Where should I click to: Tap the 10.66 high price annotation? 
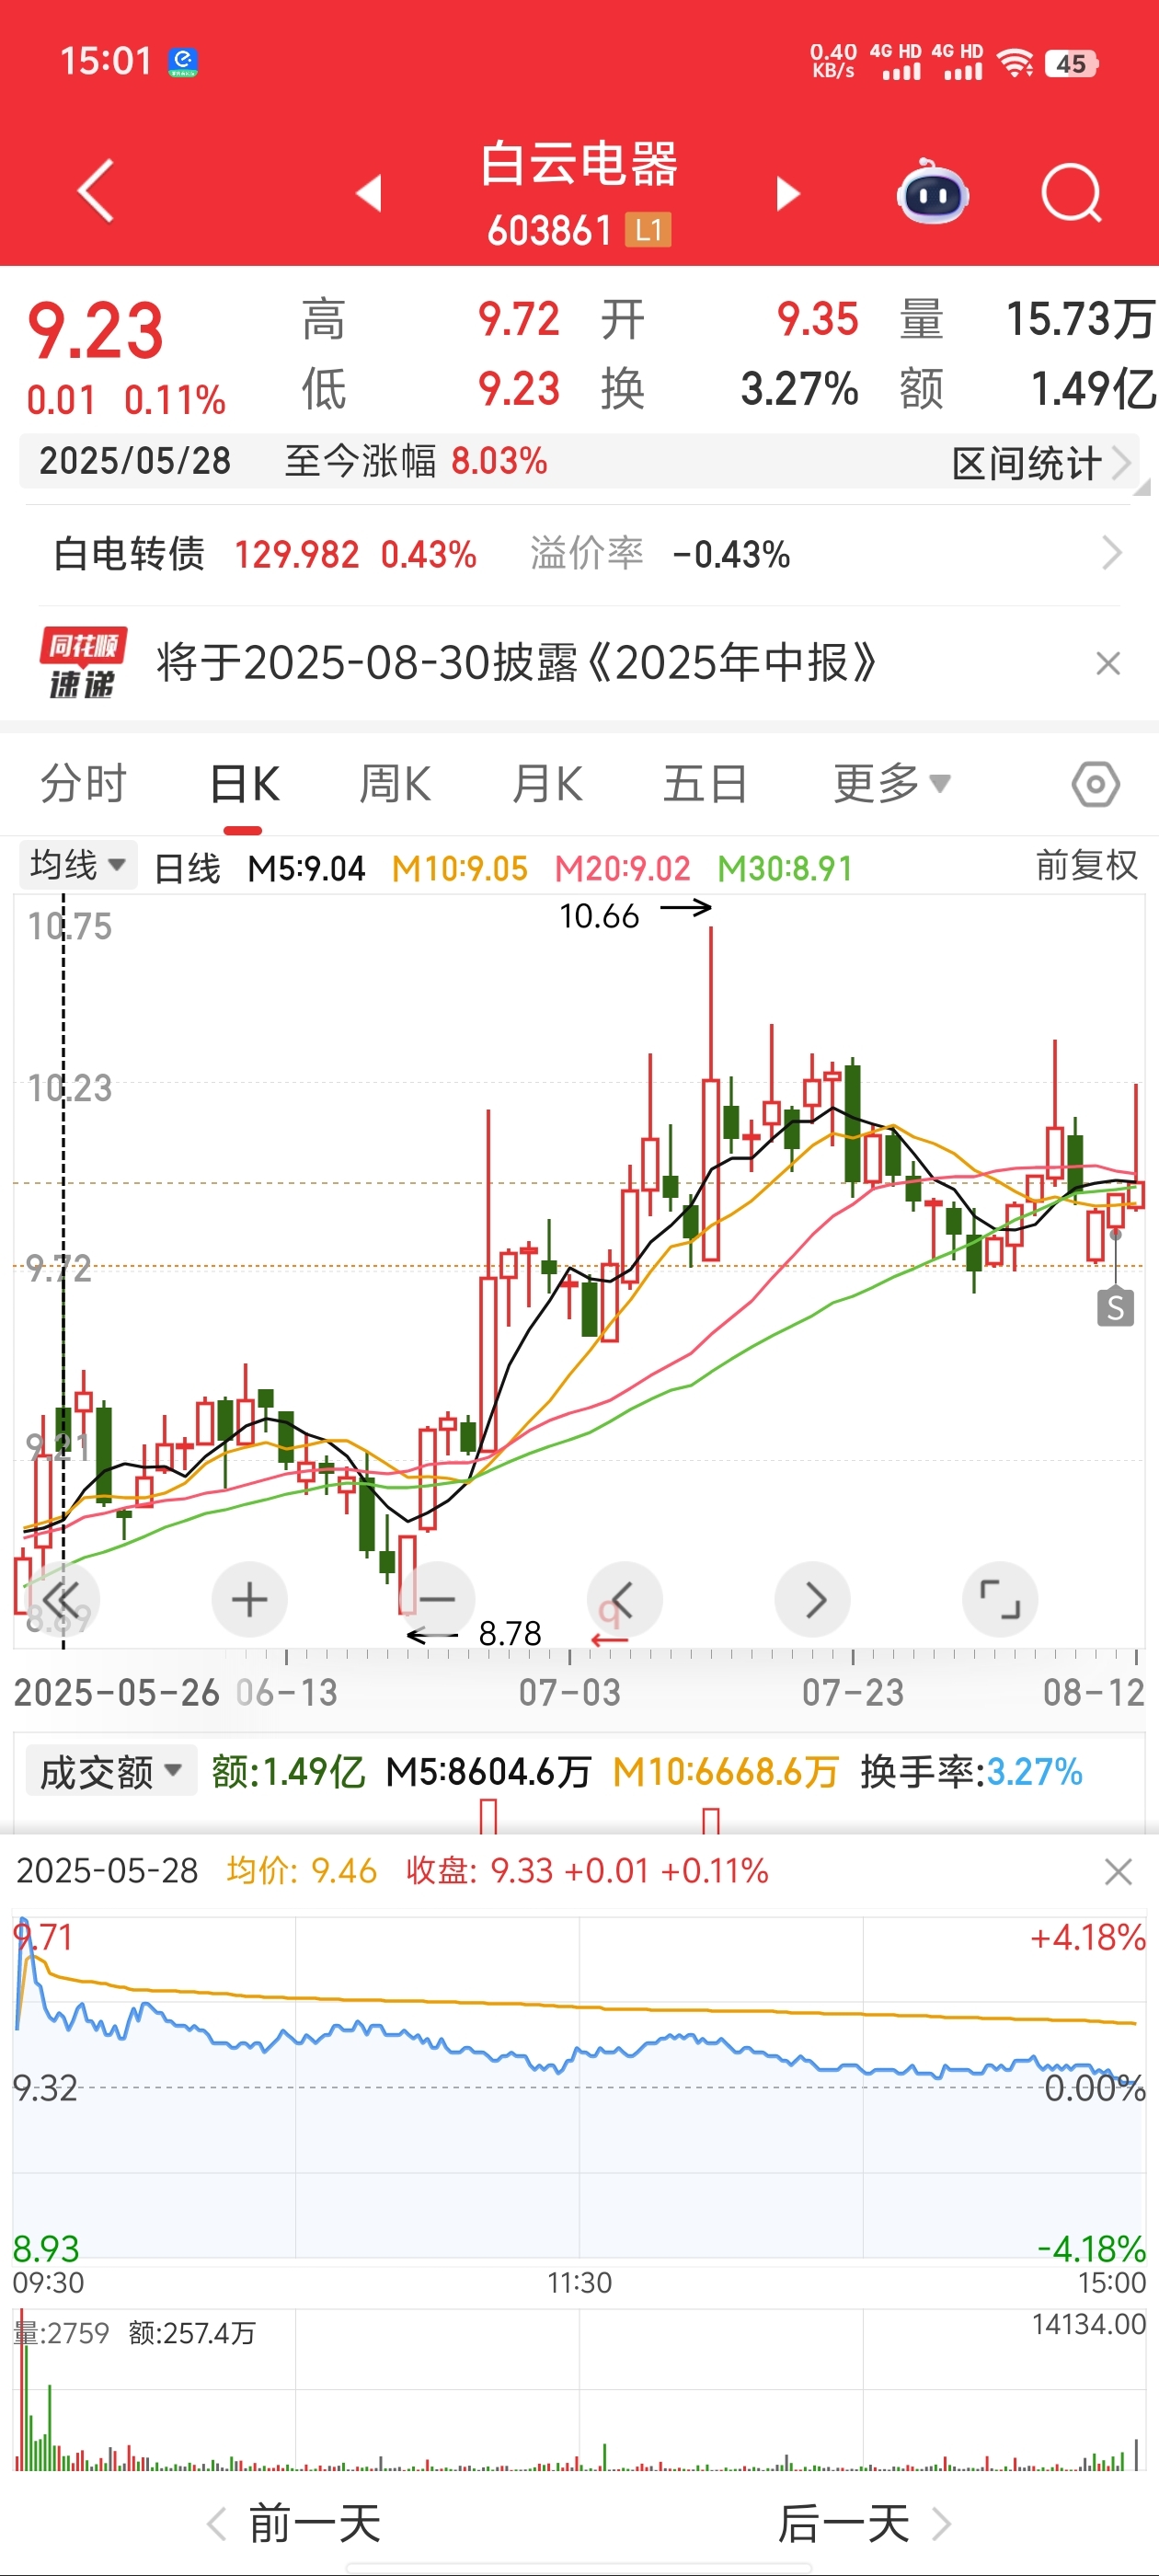click(599, 915)
